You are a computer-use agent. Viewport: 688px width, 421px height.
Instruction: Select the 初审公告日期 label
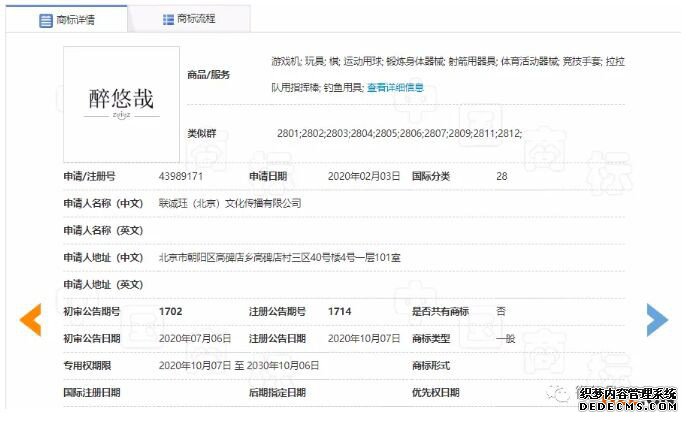(x=92, y=338)
